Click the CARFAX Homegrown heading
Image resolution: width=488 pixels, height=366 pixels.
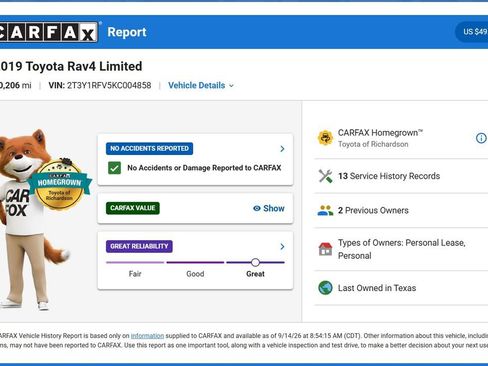click(x=380, y=133)
